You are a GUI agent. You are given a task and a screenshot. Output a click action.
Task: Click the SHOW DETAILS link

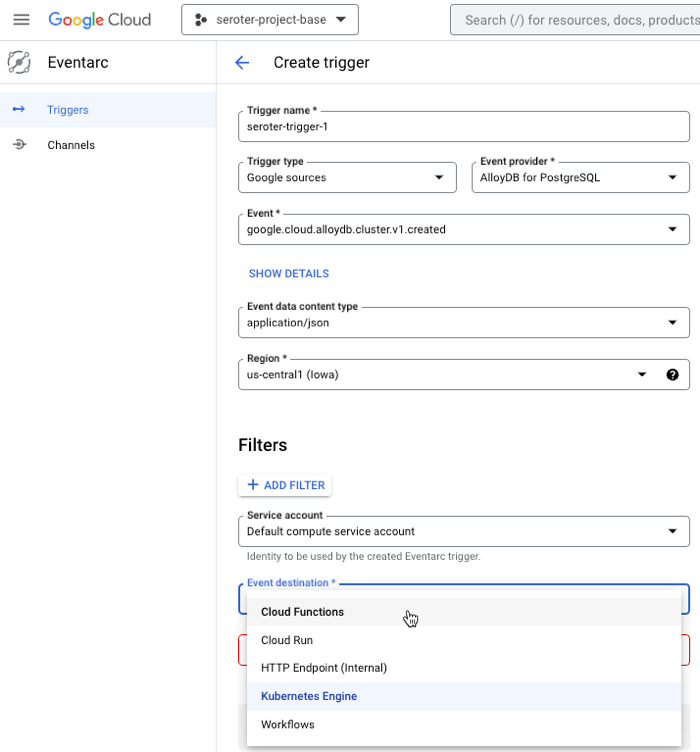point(289,273)
